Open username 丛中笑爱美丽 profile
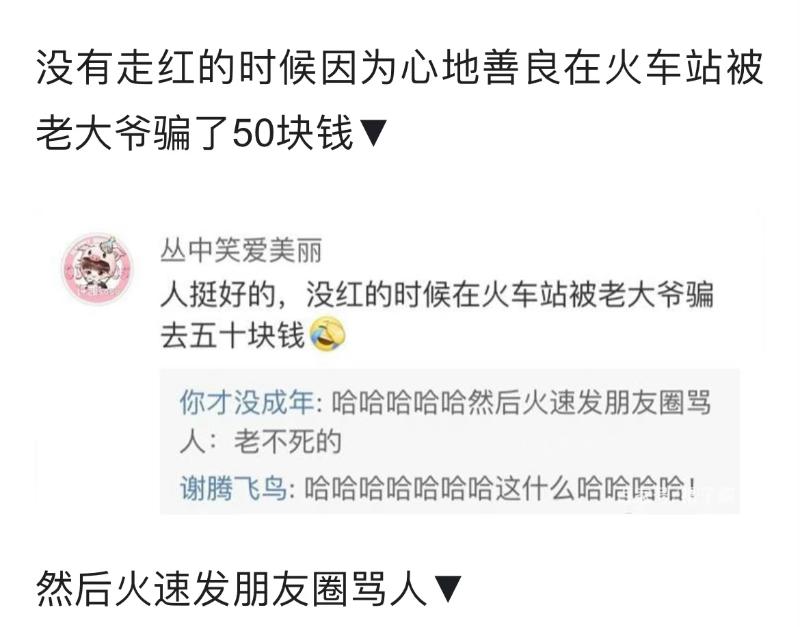 (x=241, y=250)
